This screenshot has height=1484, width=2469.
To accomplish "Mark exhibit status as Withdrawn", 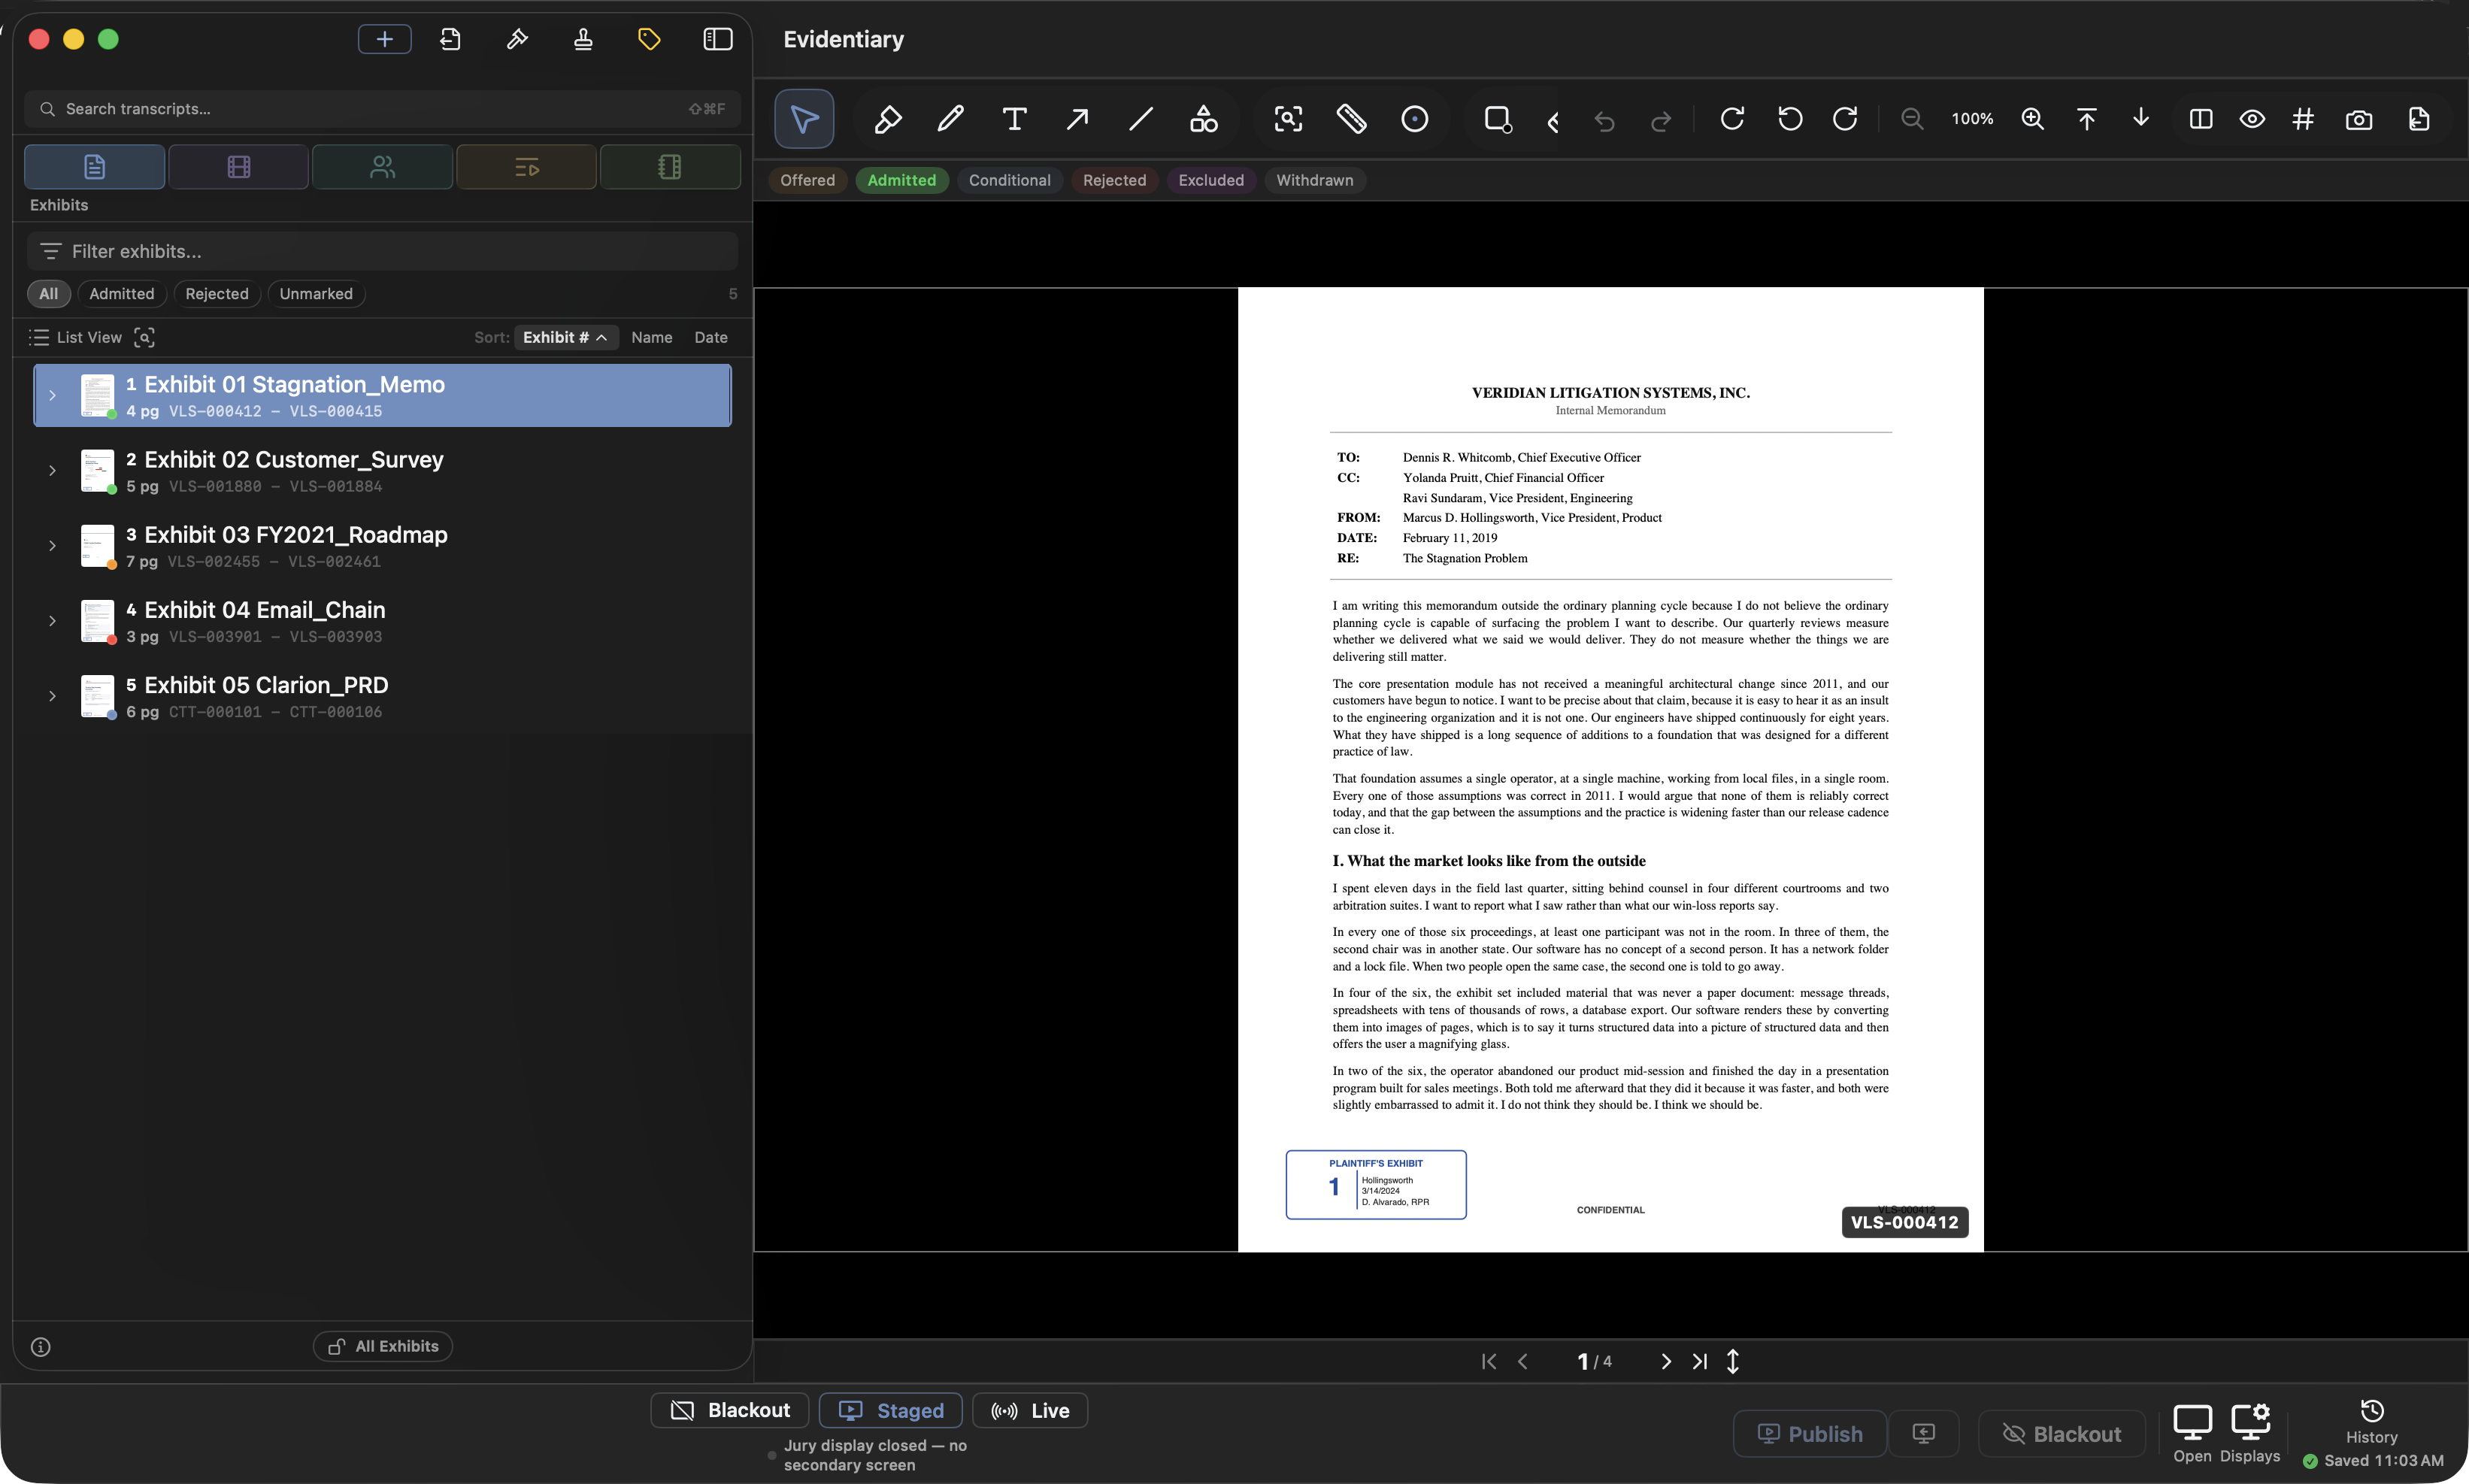I will 1314,180.
